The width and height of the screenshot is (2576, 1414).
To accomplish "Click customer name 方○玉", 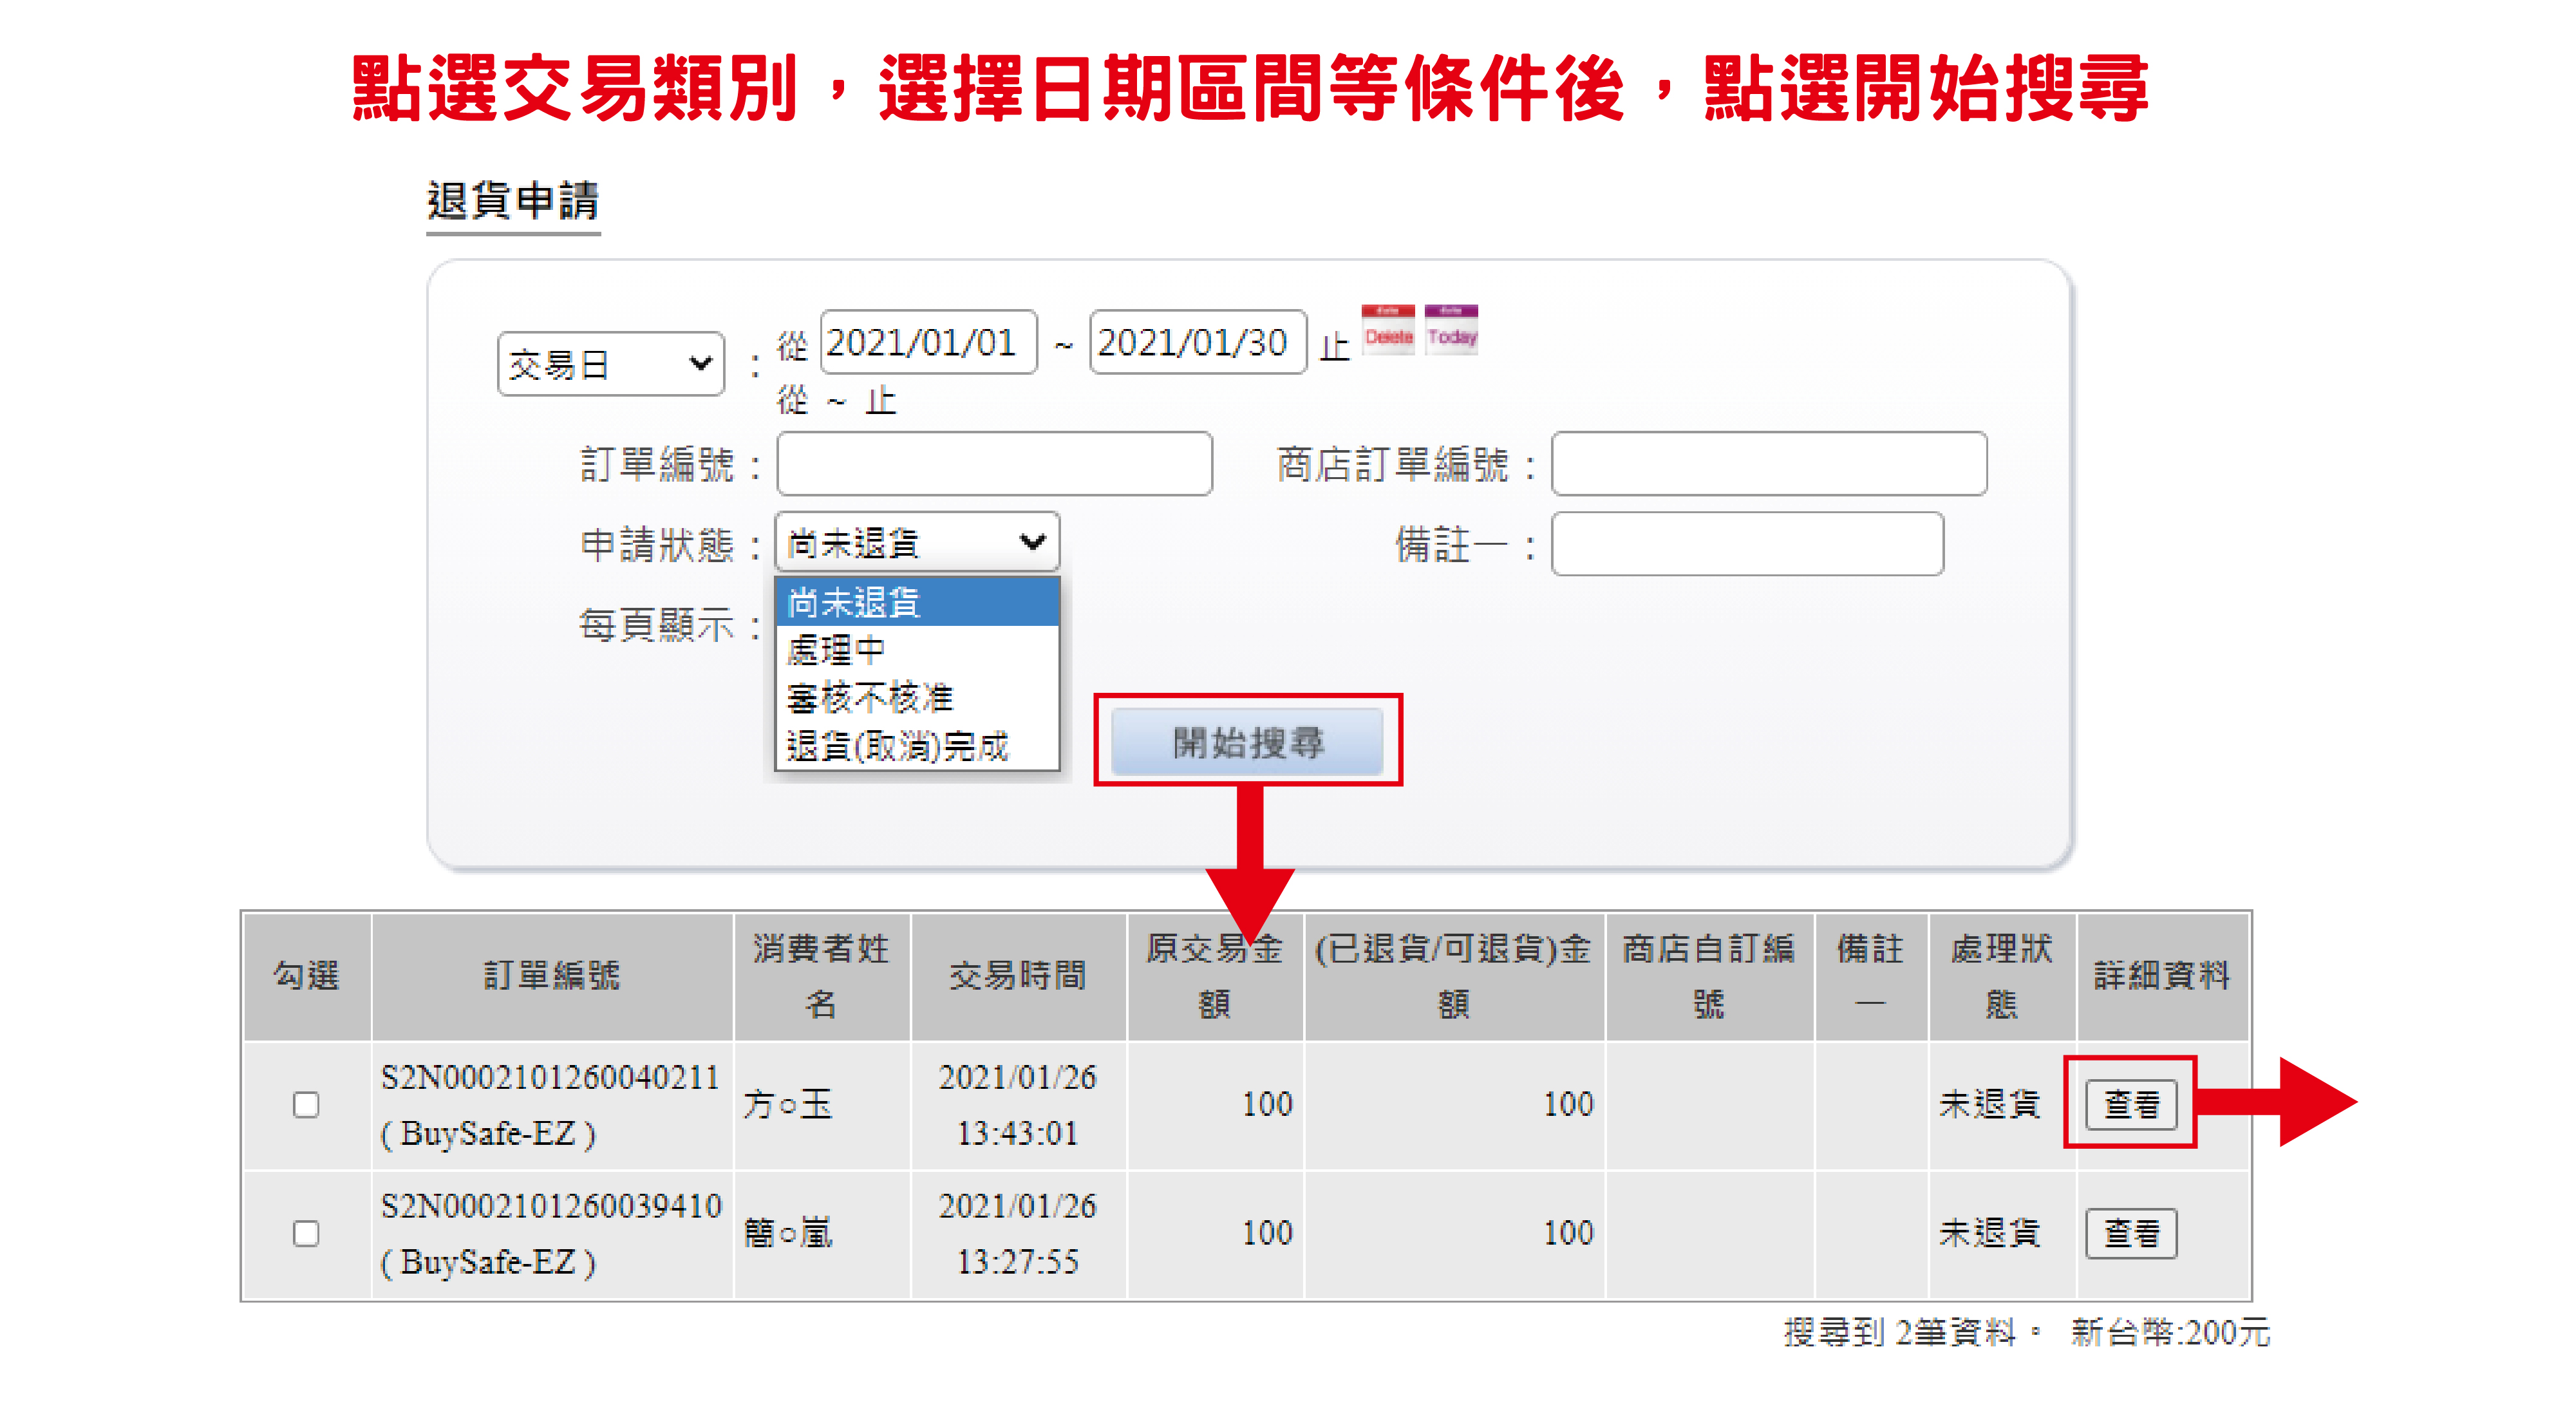I will pyautogui.click(x=788, y=1104).
